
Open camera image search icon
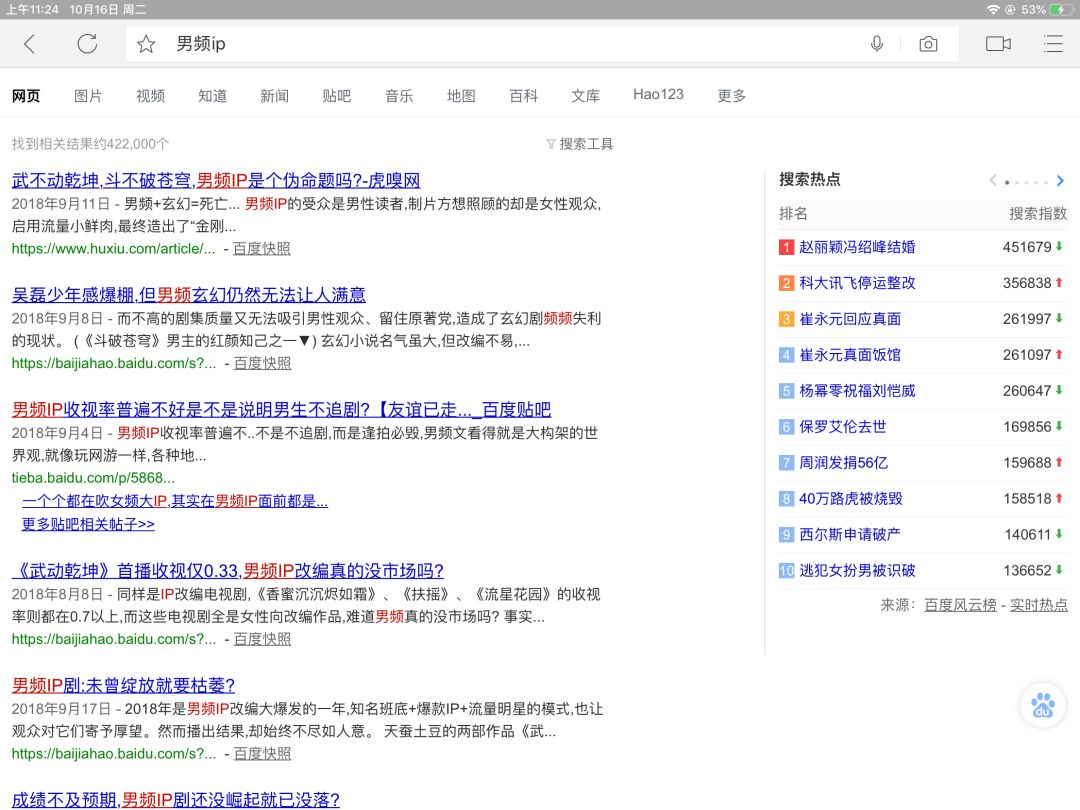(x=929, y=44)
